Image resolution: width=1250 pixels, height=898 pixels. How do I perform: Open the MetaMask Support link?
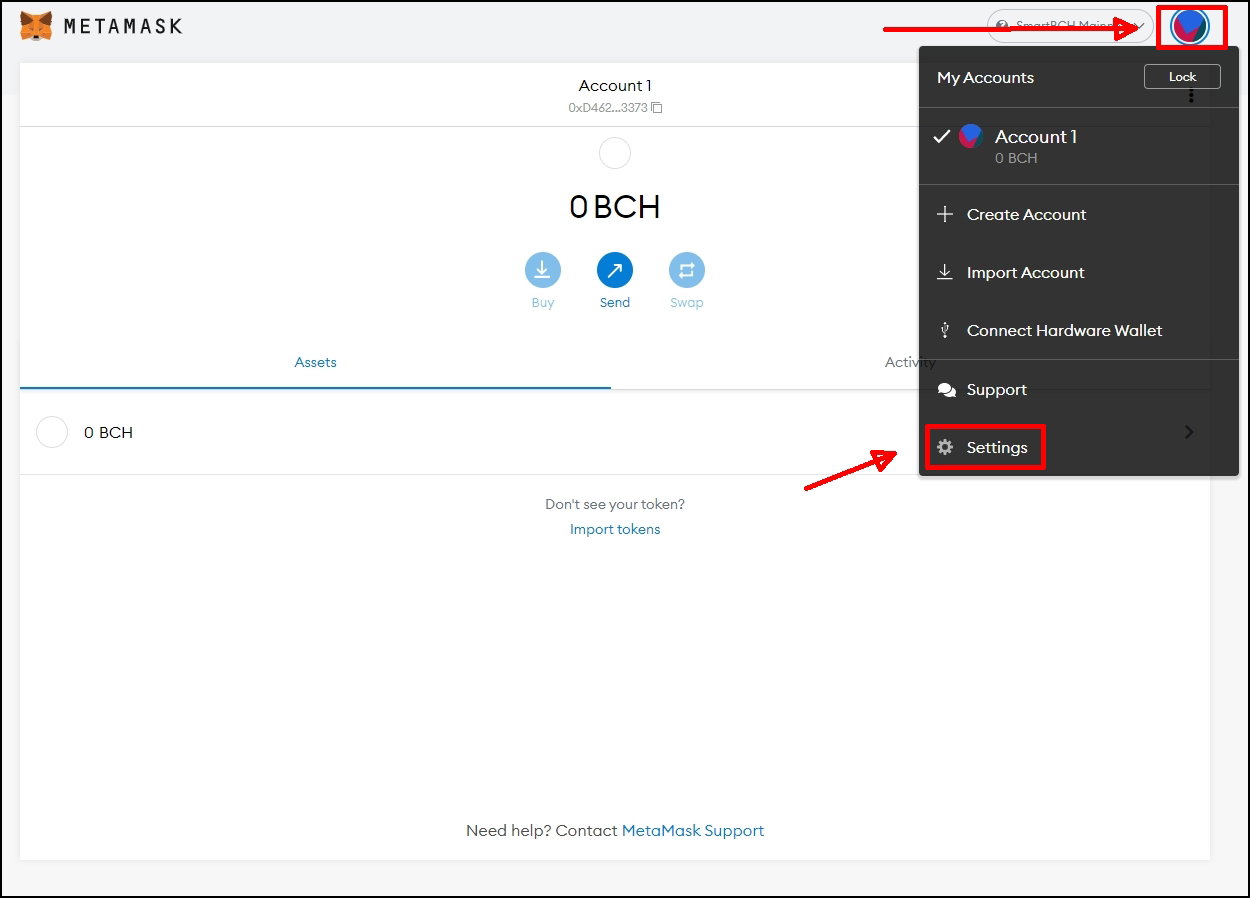point(693,830)
